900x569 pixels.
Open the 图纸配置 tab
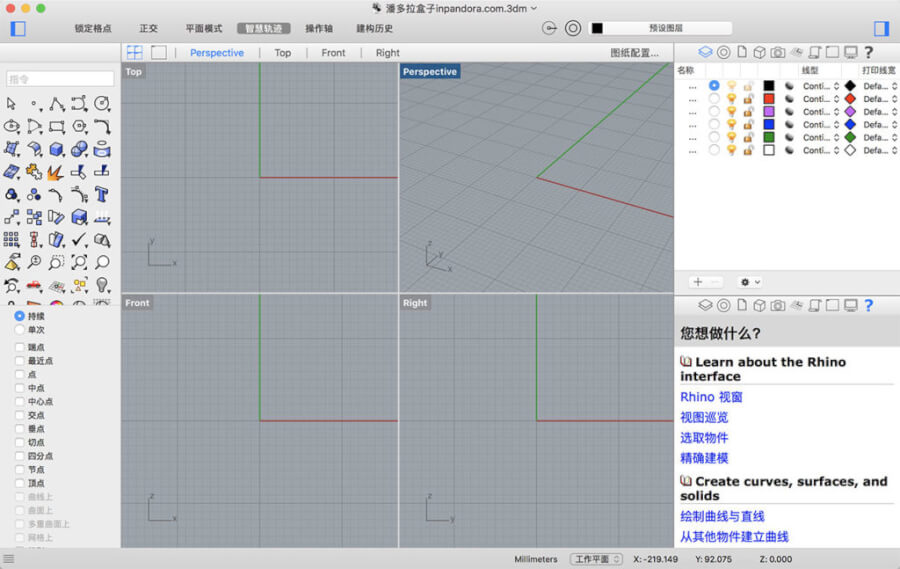634,53
